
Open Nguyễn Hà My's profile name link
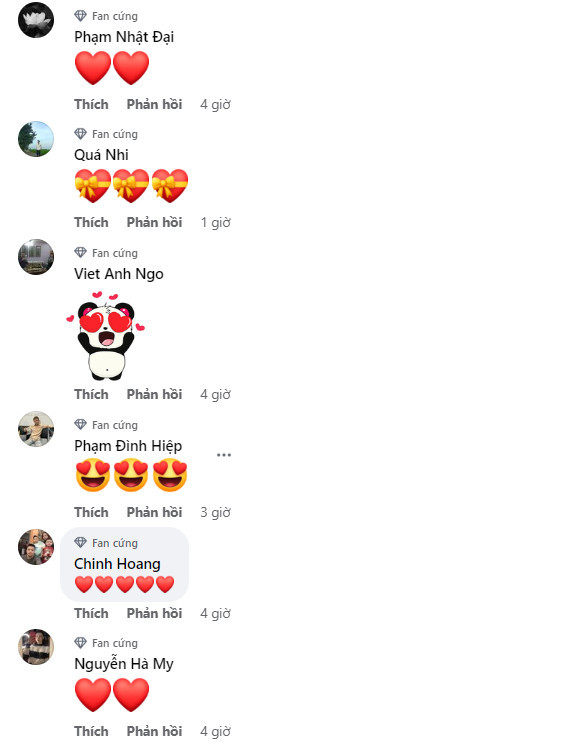(124, 664)
